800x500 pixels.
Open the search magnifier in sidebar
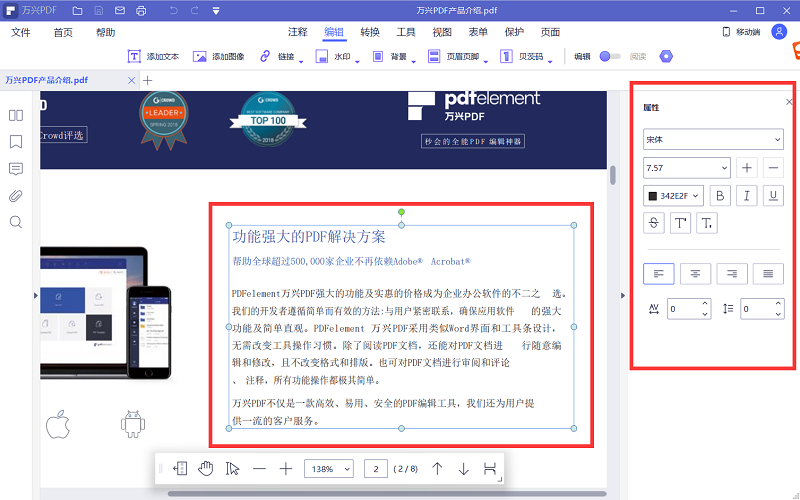pyautogui.click(x=16, y=221)
